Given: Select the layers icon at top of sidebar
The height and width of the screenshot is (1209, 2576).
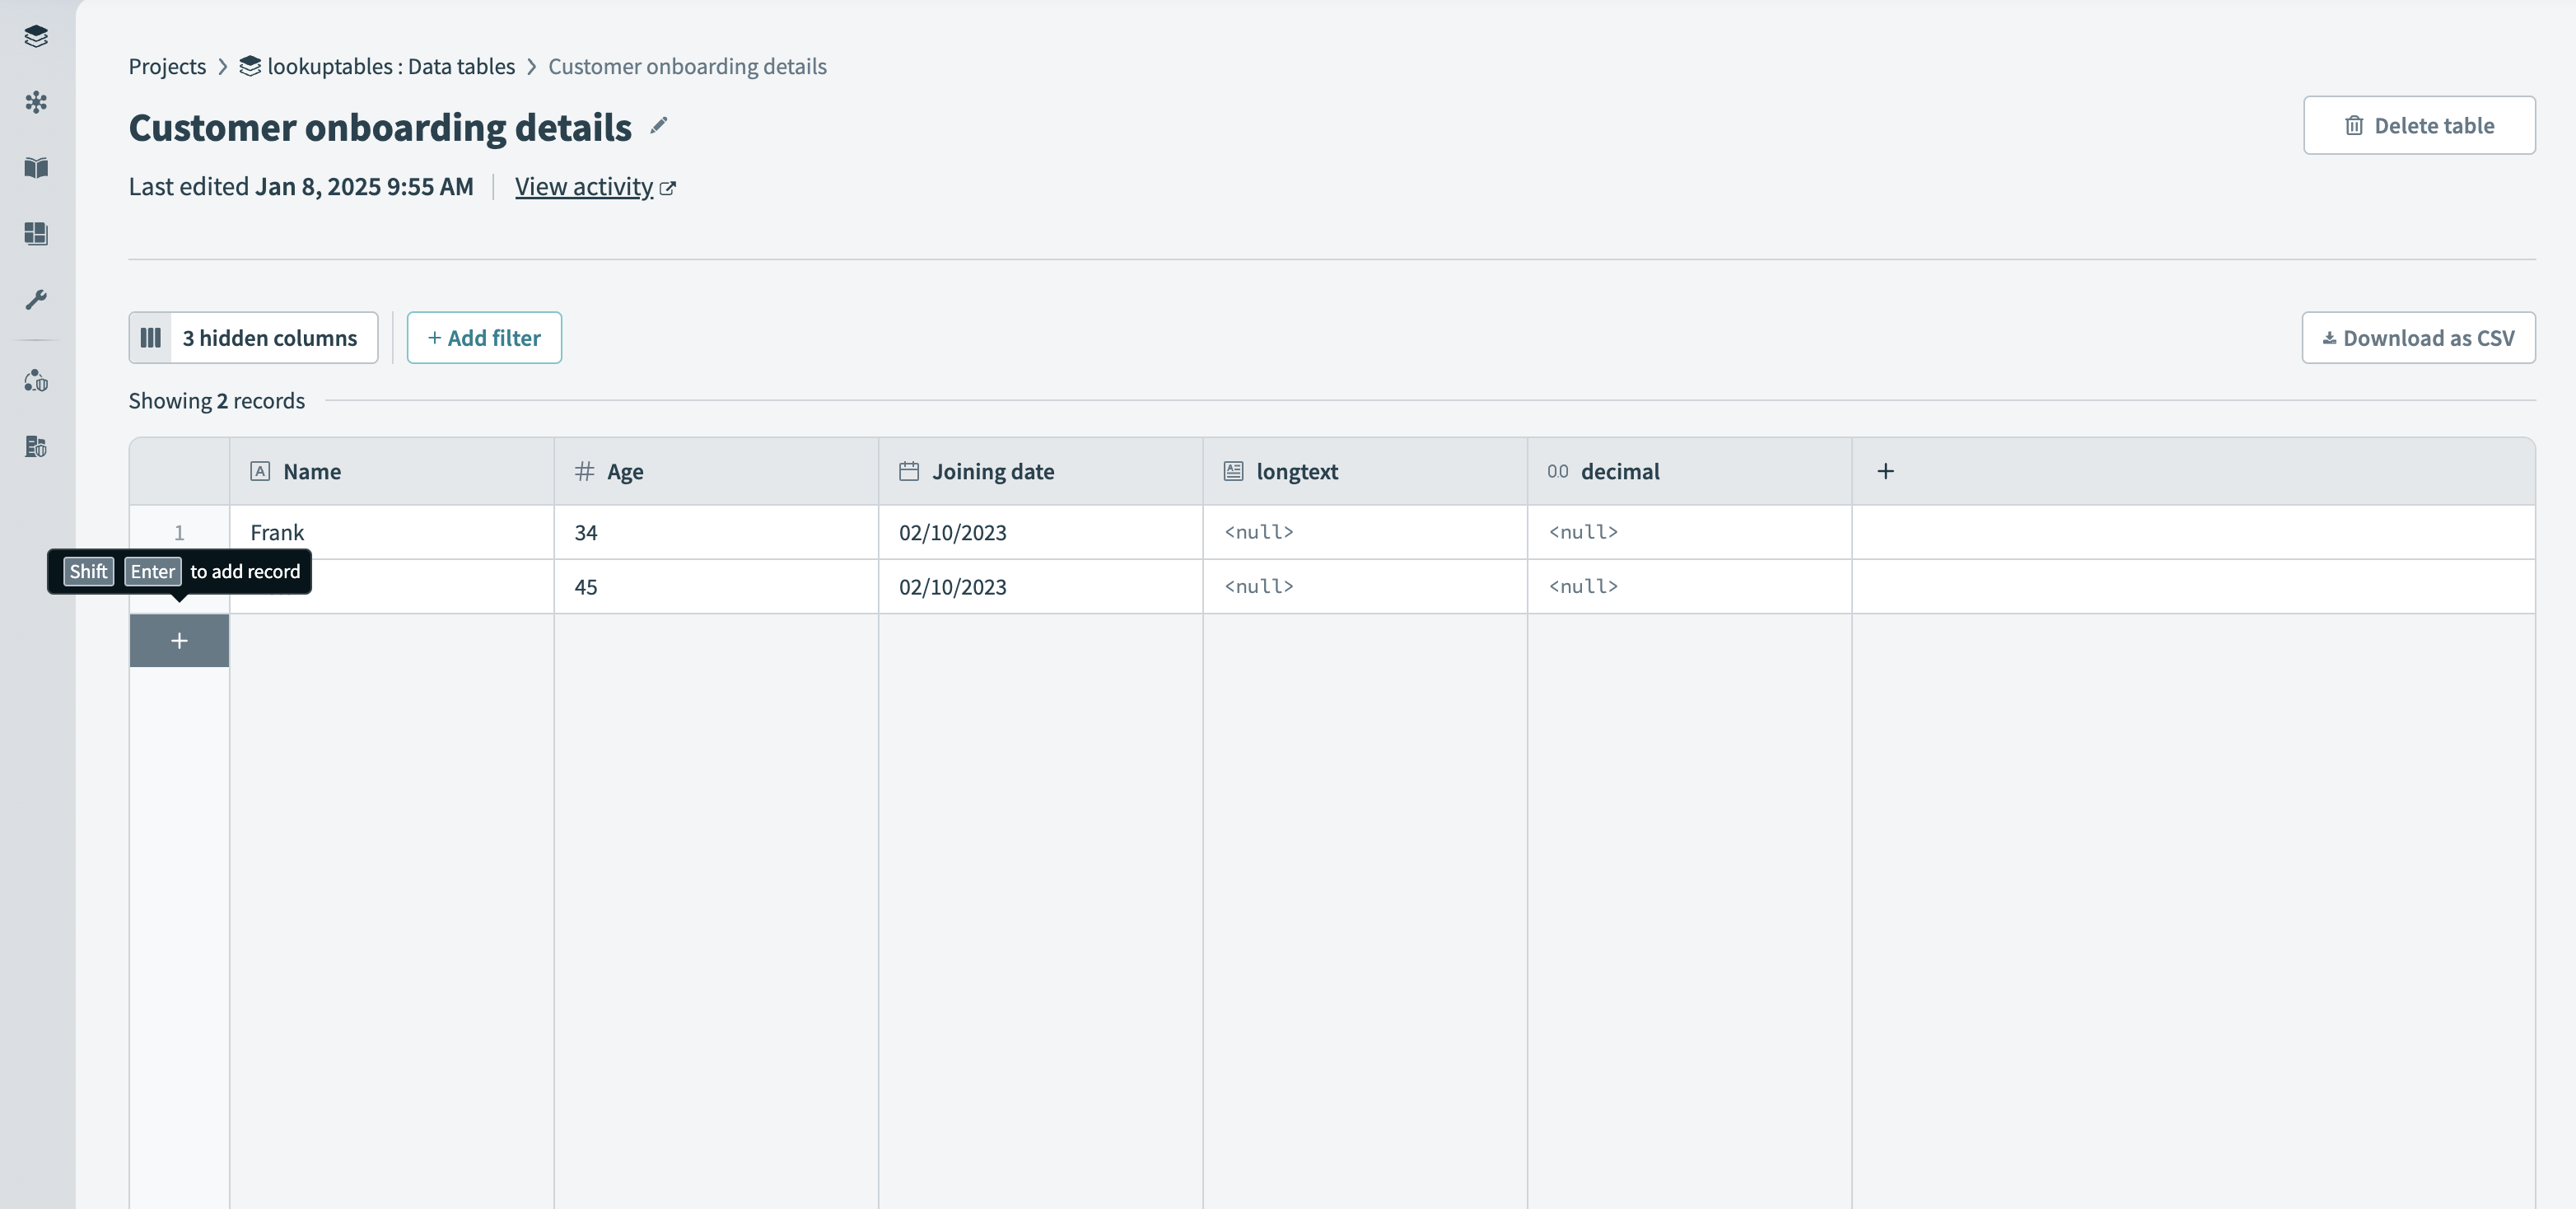Looking at the screenshot, I should pyautogui.click(x=36, y=36).
